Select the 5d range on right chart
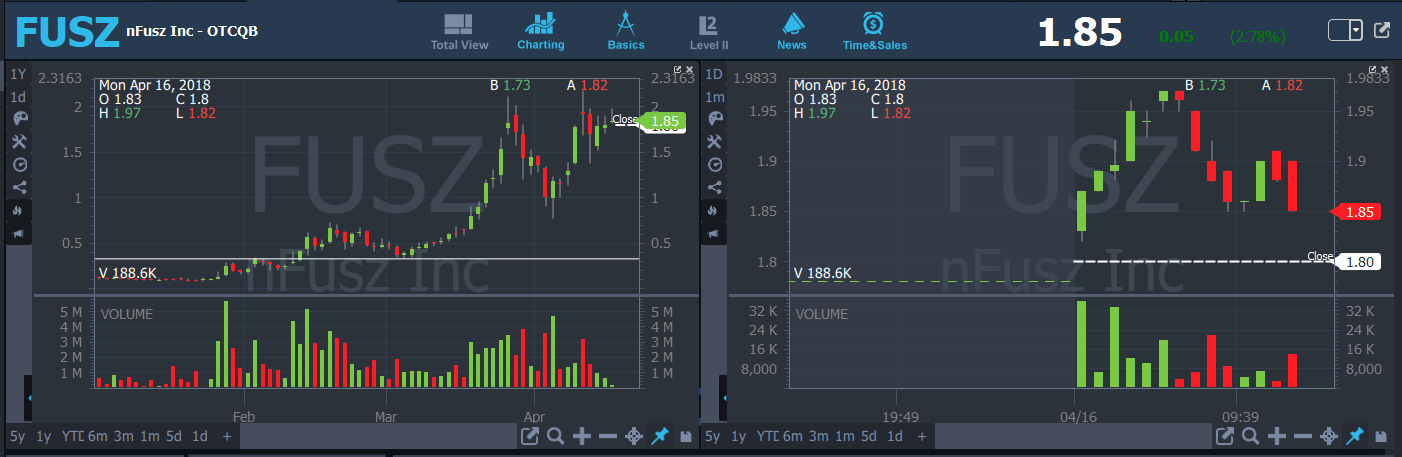The height and width of the screenshot is (457, 1402). point(869,436)
